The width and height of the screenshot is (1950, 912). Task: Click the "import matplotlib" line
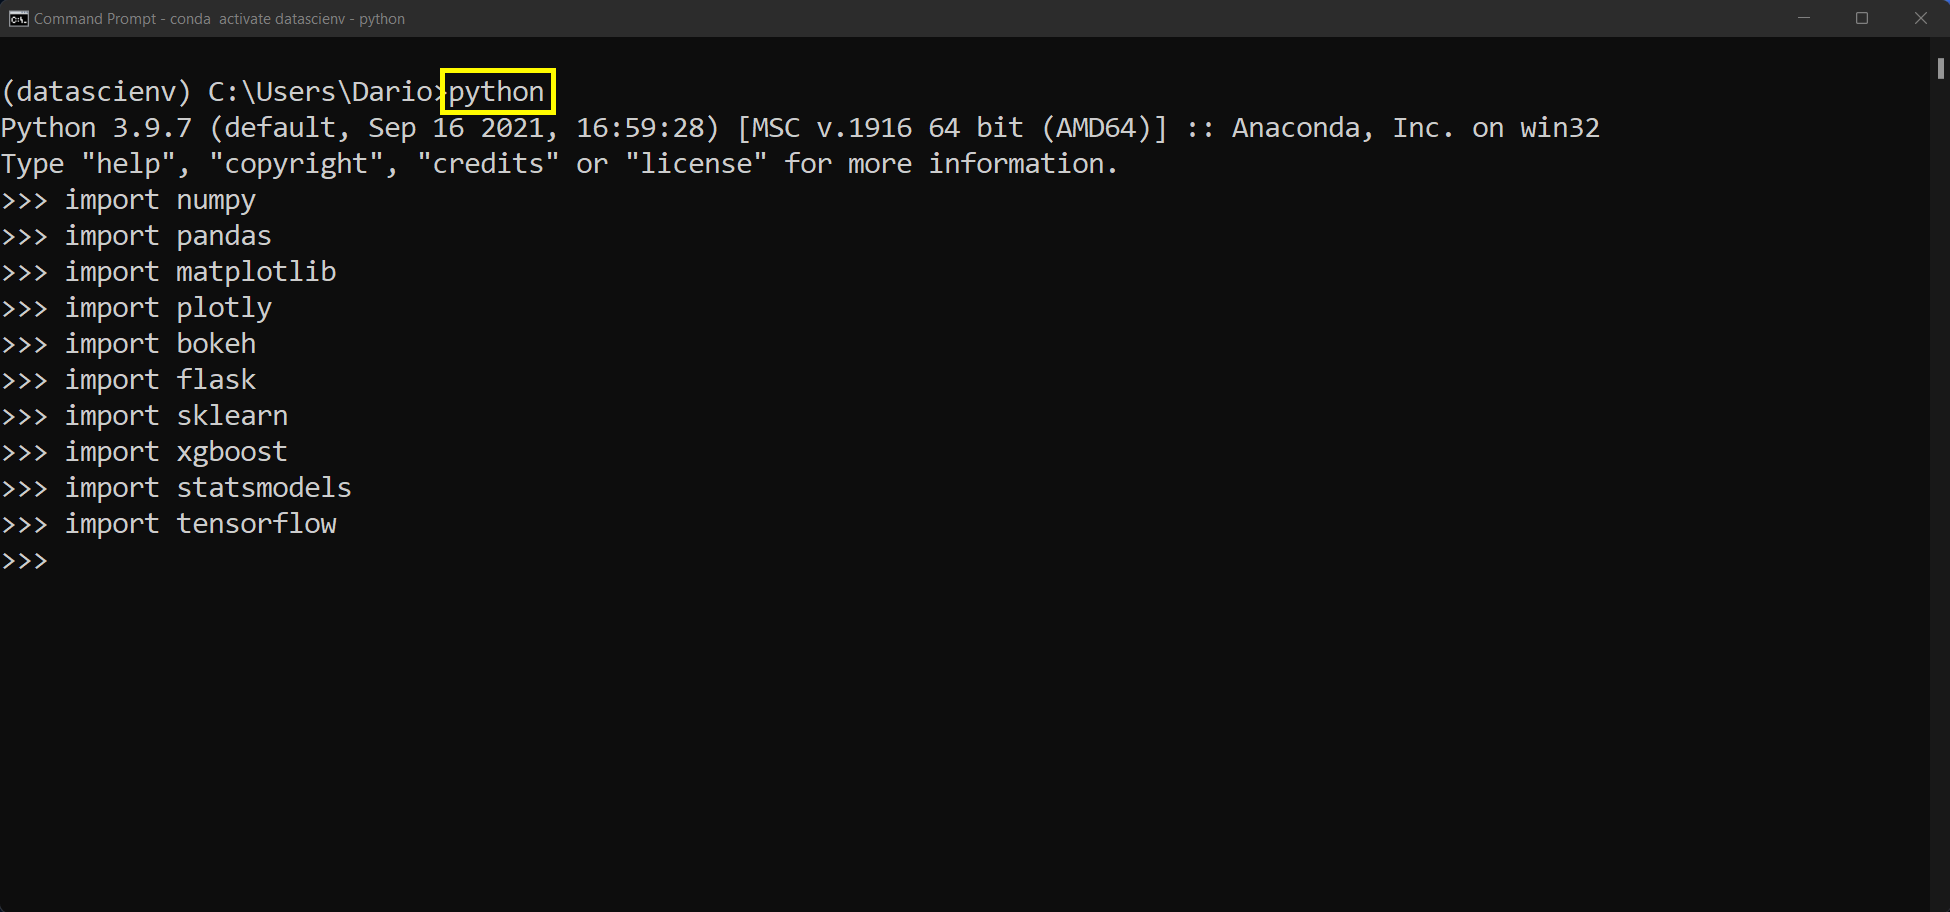pos(200,272)
